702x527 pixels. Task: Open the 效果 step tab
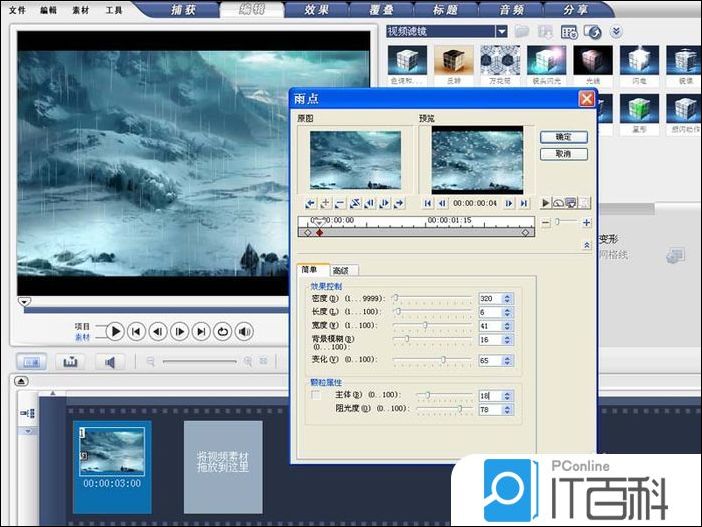pyautogui.click(x=319, y=9)
